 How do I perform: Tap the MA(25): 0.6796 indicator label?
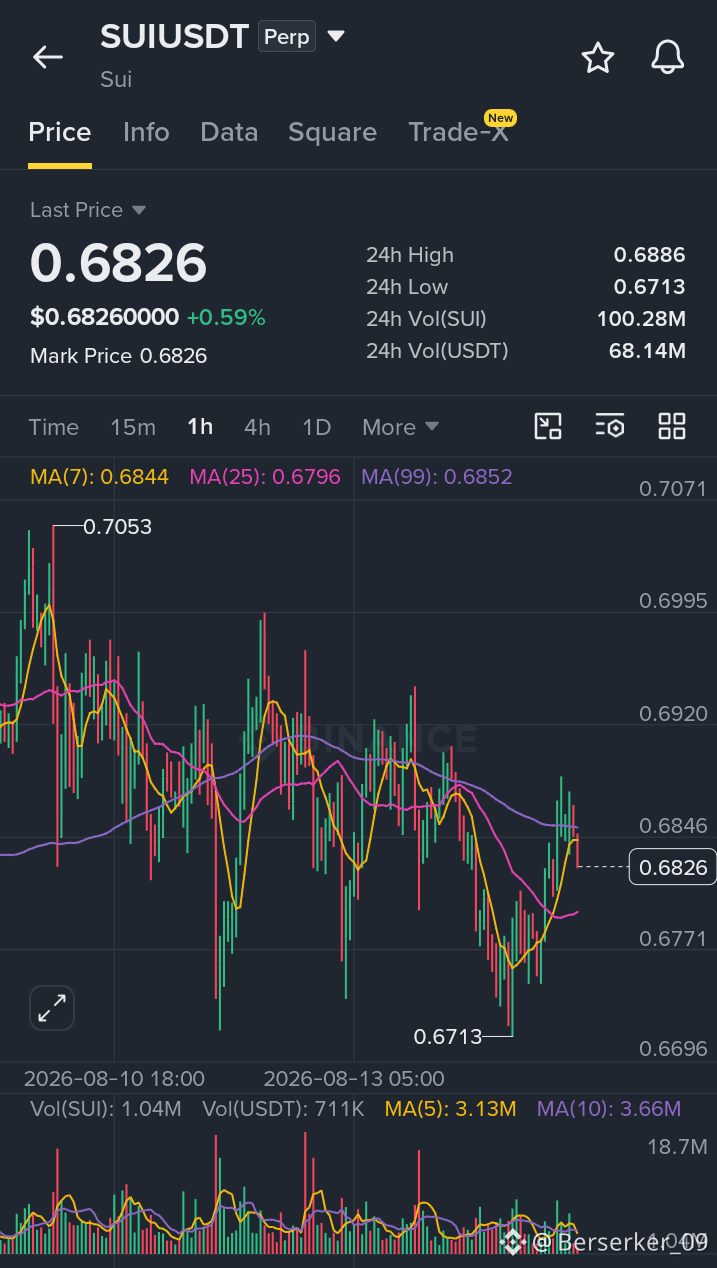[x=265, y=477]
